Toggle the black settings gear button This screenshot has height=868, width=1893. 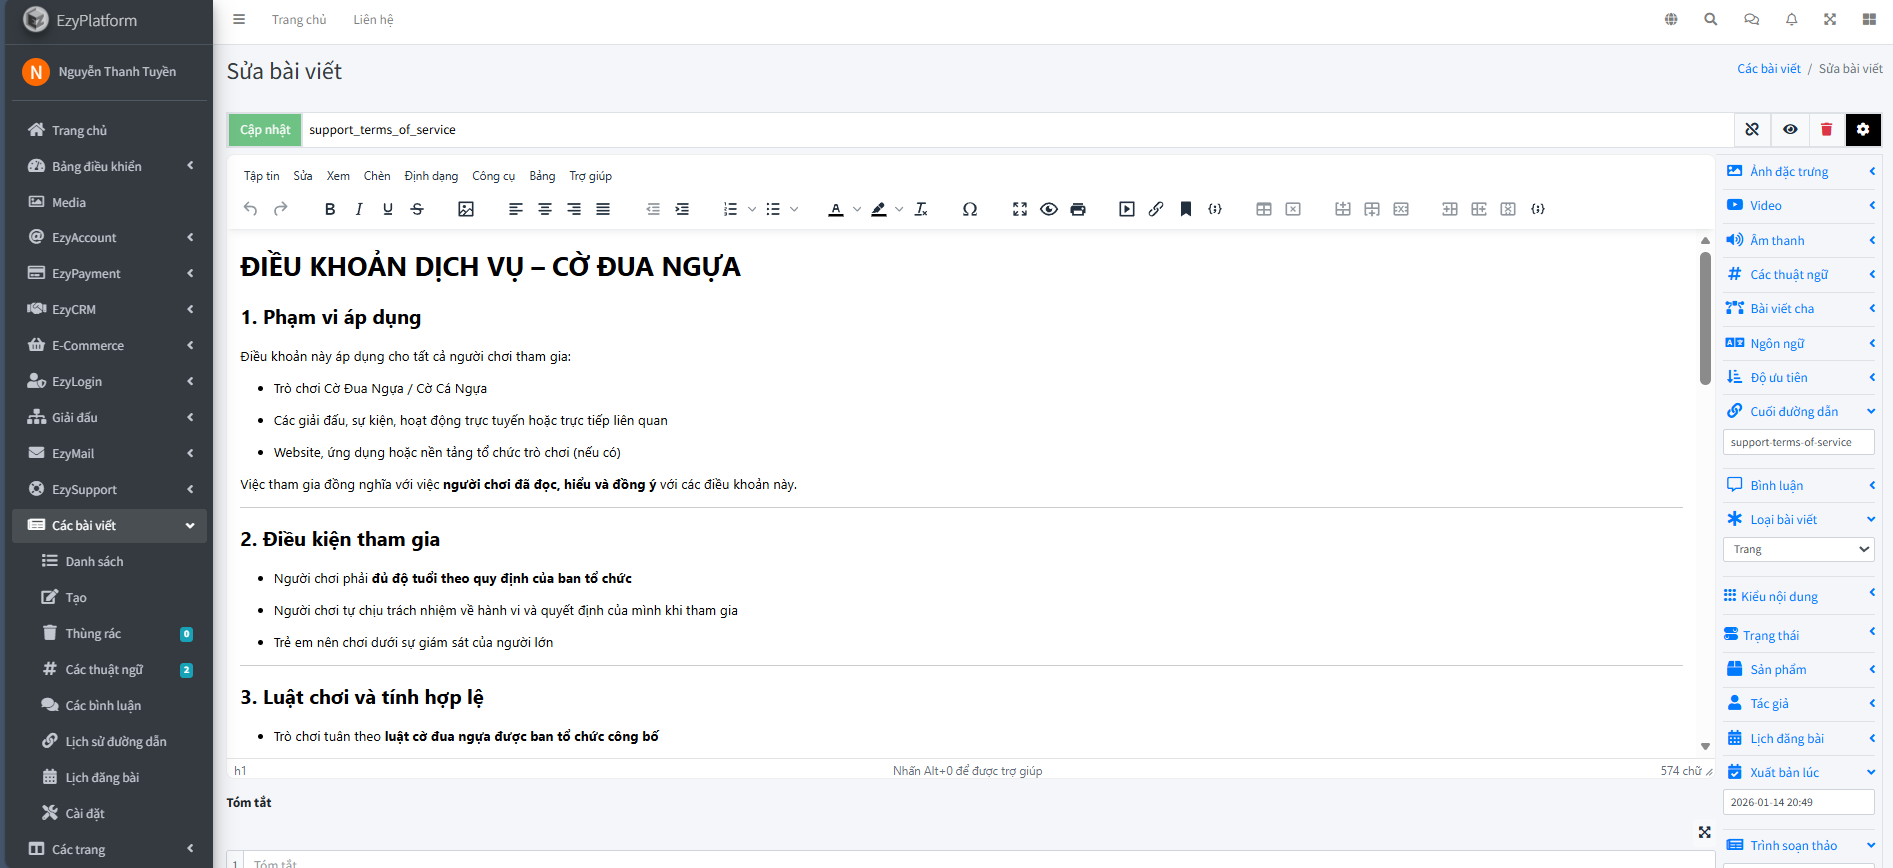pyautogui.click(x=1862, y=129)
